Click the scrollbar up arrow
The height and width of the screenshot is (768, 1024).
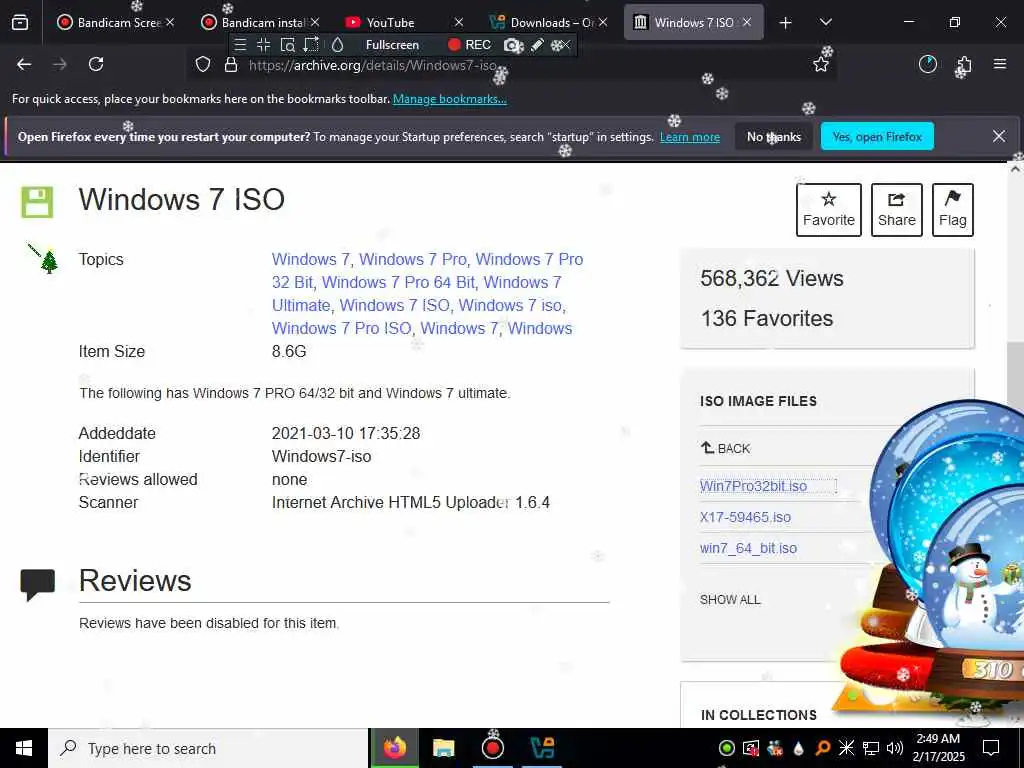click(x=1016, y=168)
